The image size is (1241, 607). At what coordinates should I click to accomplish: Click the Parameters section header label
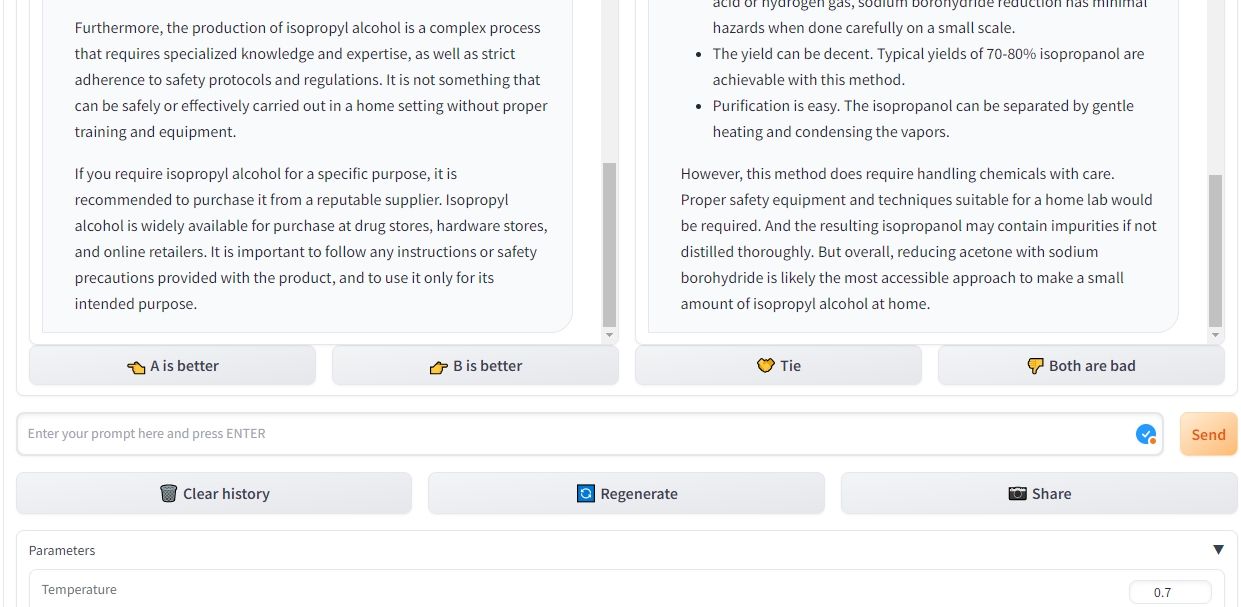tap(62, 550)
